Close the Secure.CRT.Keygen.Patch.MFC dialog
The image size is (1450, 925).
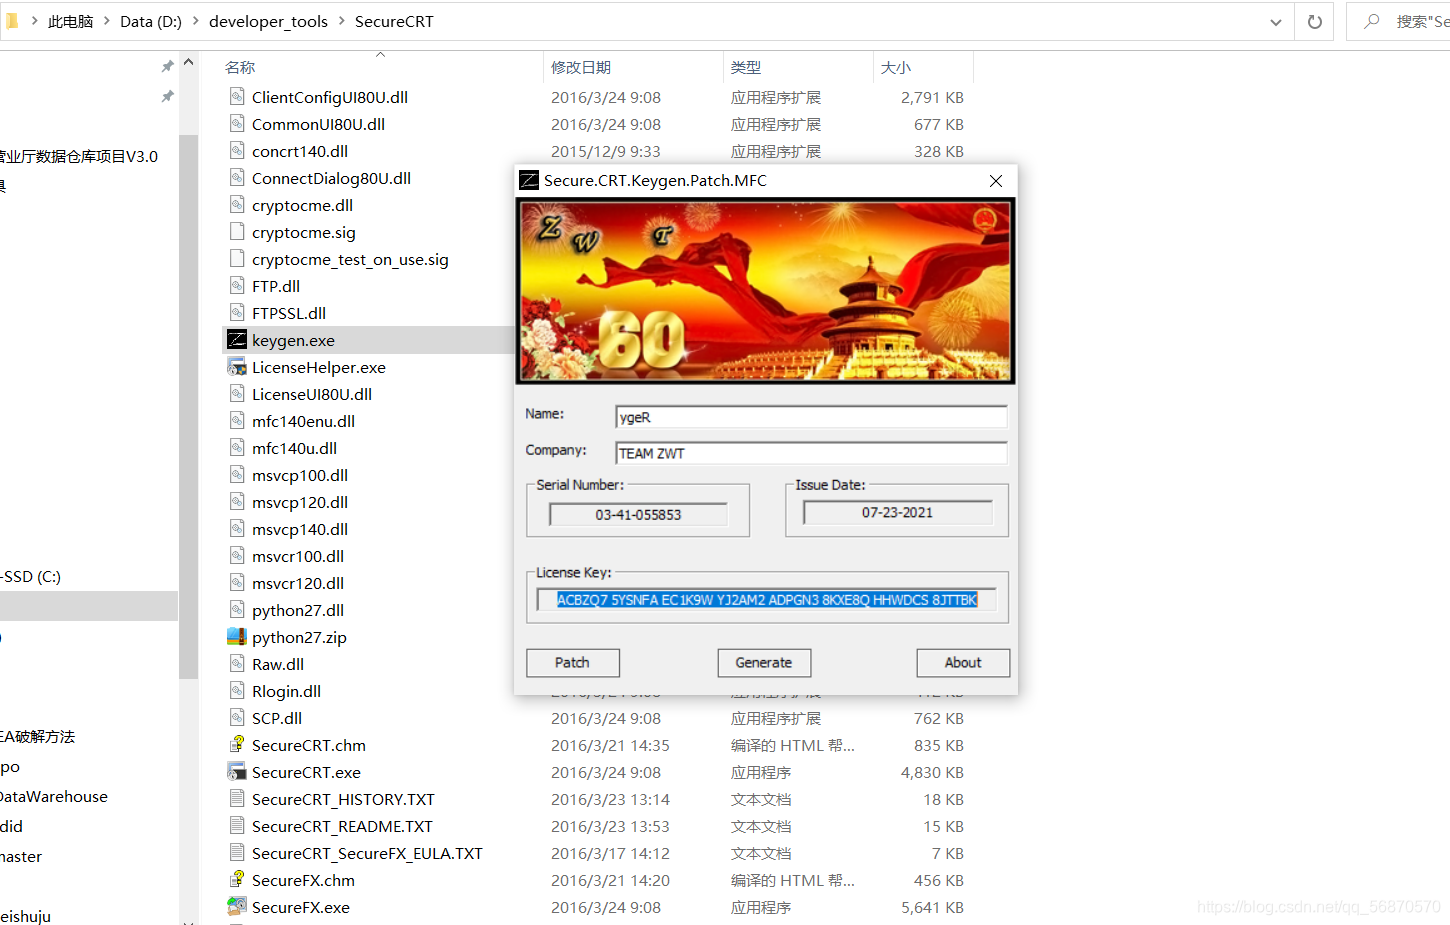coord(995,181)
